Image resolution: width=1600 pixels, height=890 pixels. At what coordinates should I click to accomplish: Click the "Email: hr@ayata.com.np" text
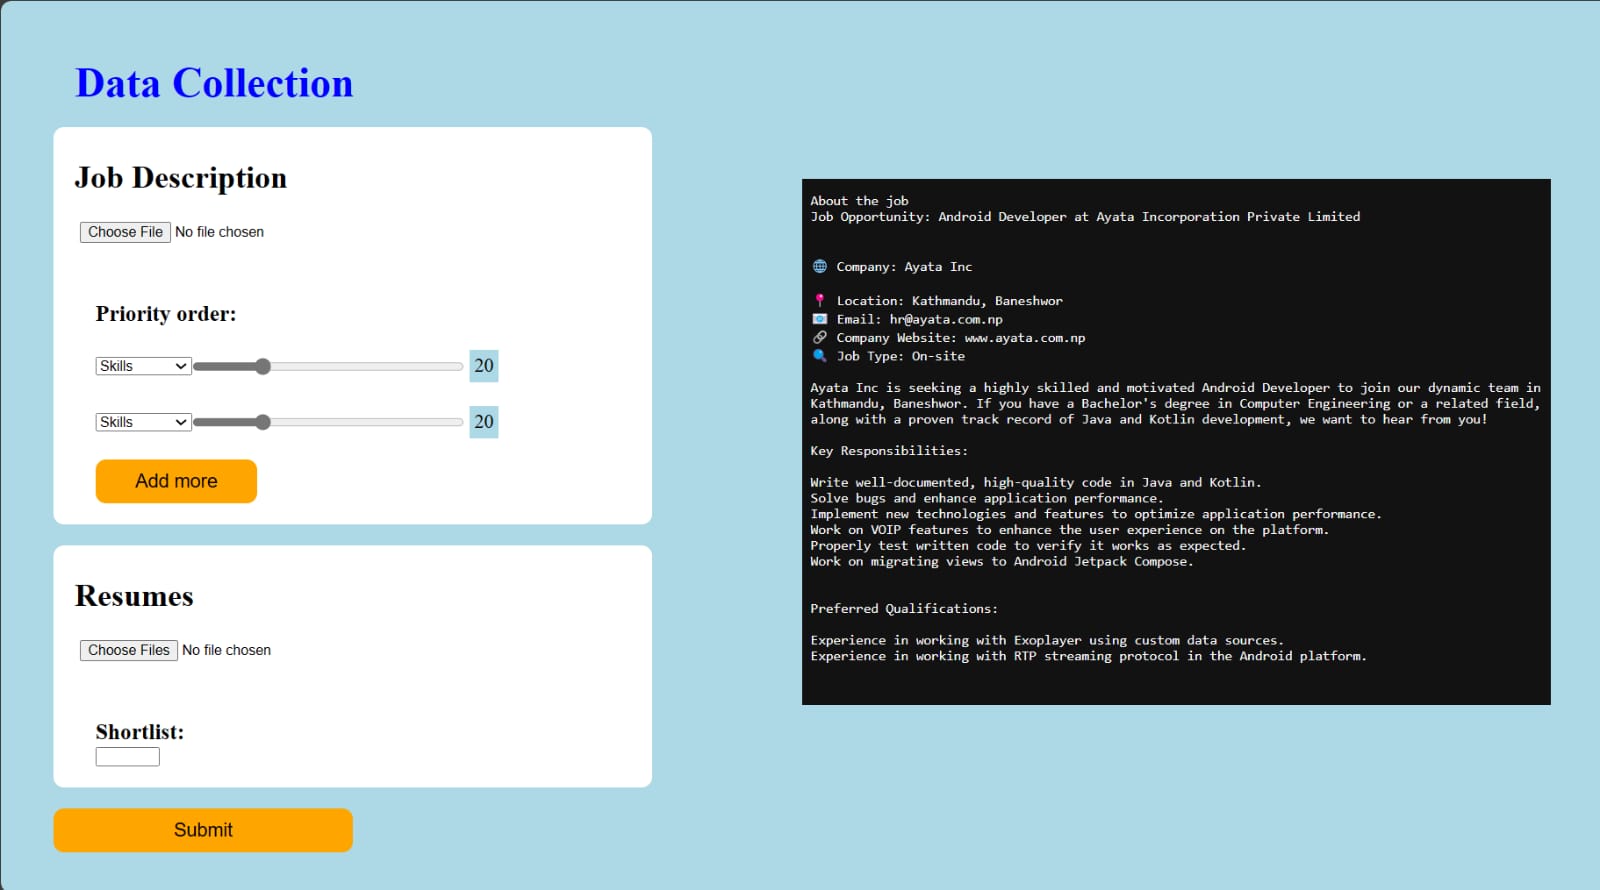click(x=919, y=320)
